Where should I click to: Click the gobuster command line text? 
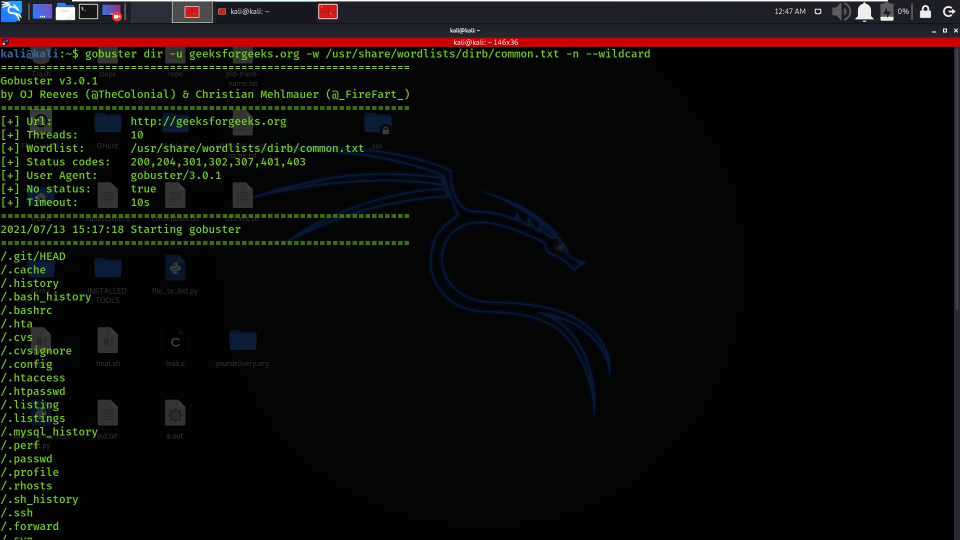pos(367,54)
